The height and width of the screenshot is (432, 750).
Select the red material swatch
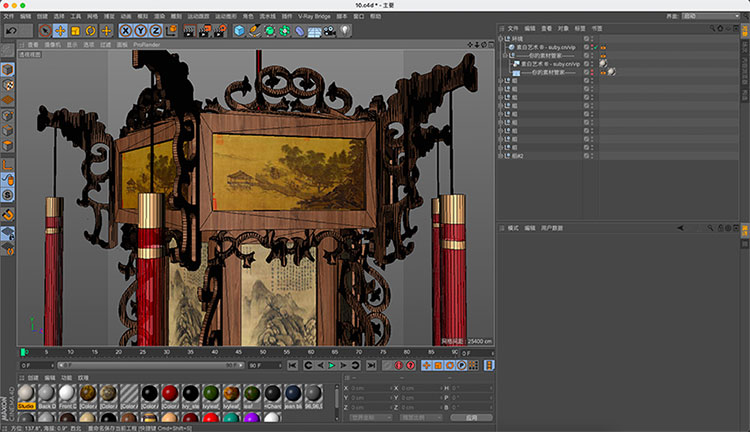point(170,393)
